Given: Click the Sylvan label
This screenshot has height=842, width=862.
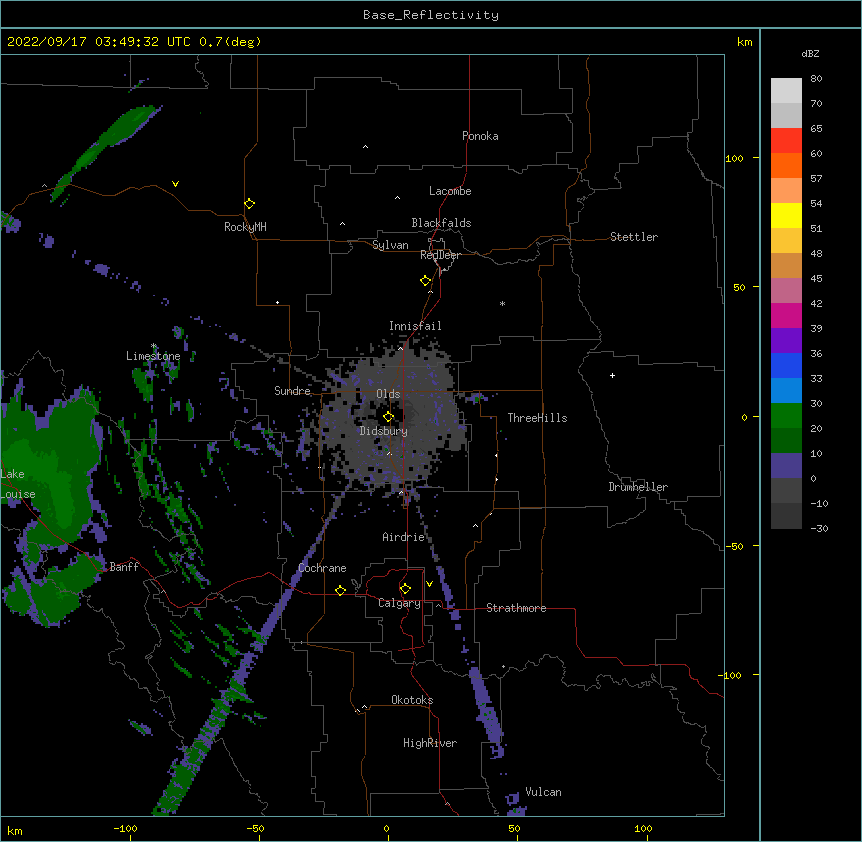Looking at the screenshot, I should point(390,245).
